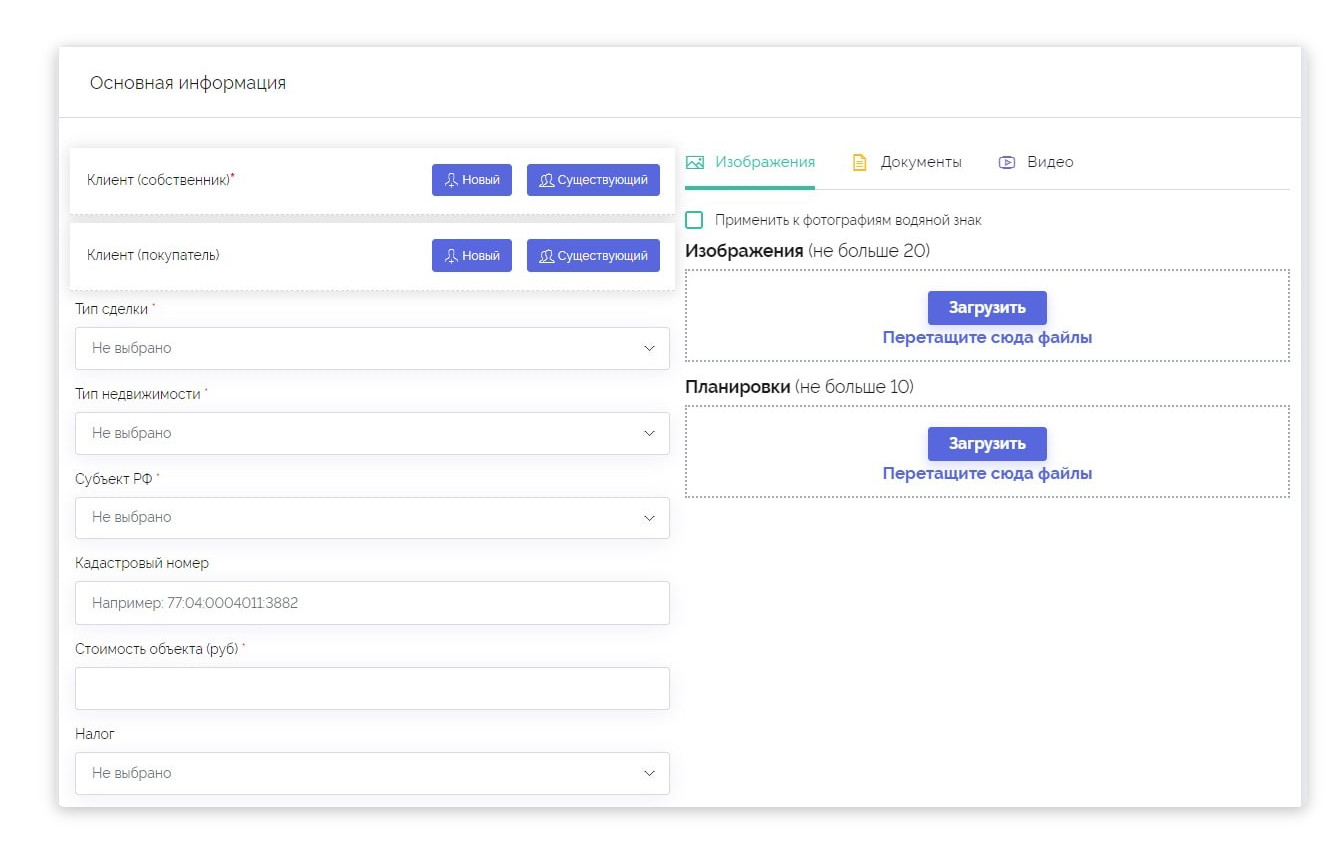This screenshot has height=858, width=1342.
Task: Click Перетащите сюда файлы in Изображения area
Action: (986, 338)
